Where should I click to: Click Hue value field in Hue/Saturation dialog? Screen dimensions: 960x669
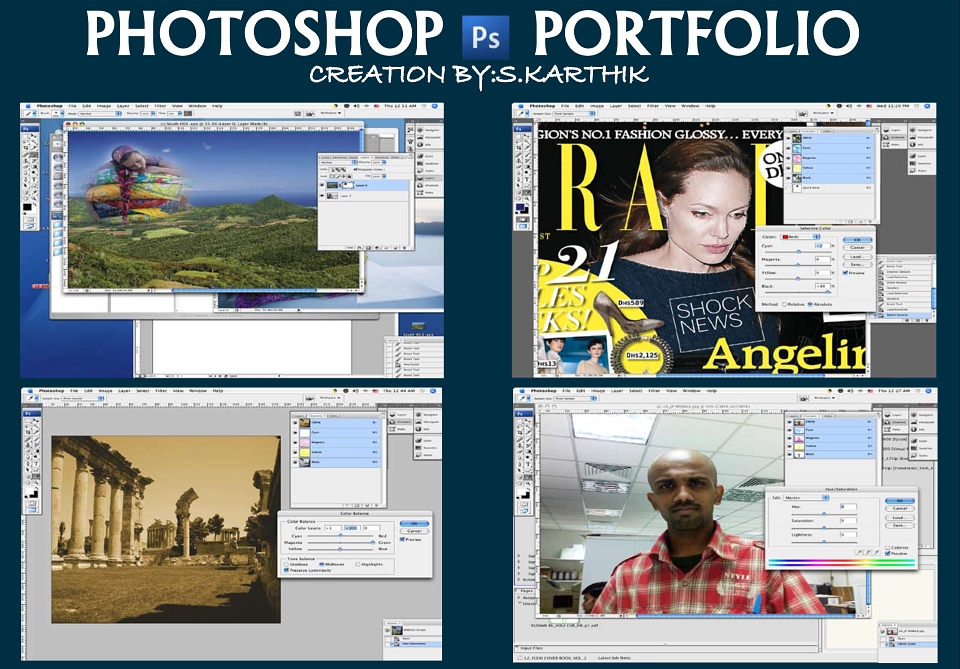(849, 507)
